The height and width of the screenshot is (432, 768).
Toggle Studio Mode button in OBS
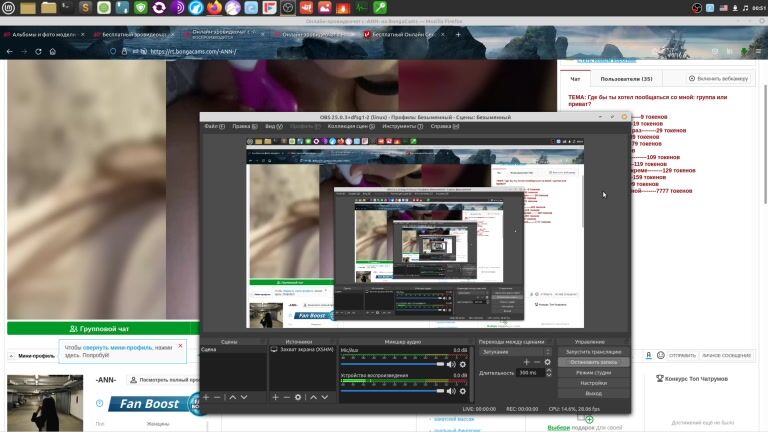coord(593,372)
